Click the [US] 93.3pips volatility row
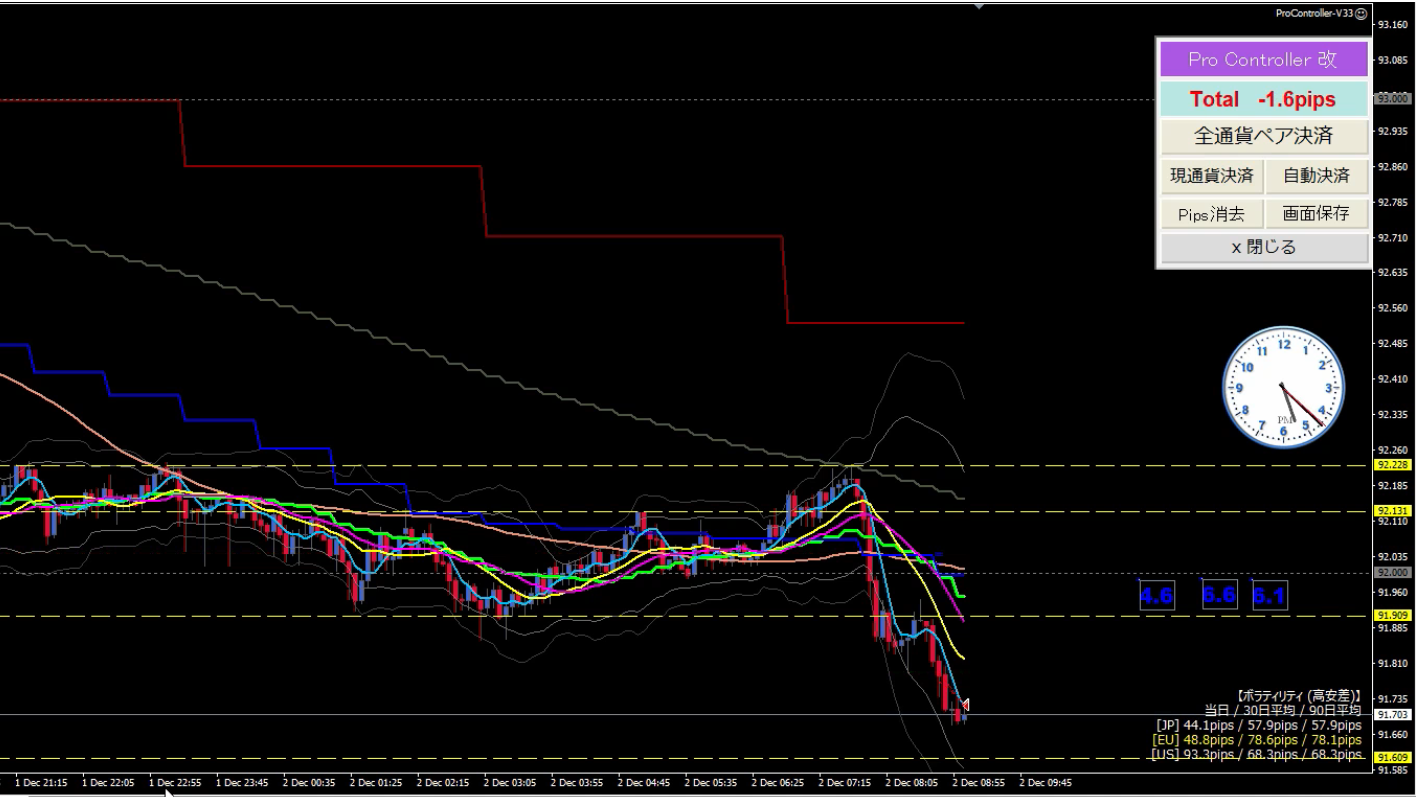This screenshot has height=797, width=1416. click(x=1257, y=754)
